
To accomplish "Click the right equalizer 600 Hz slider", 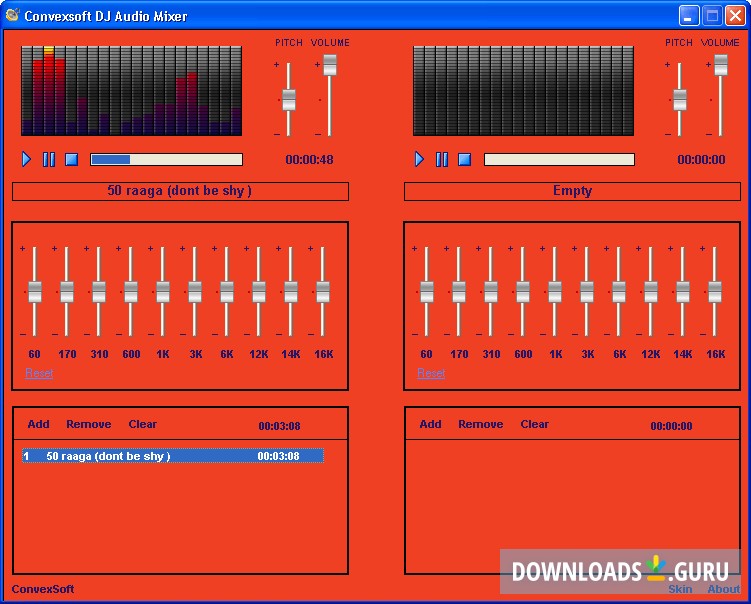I will [523, 292].
